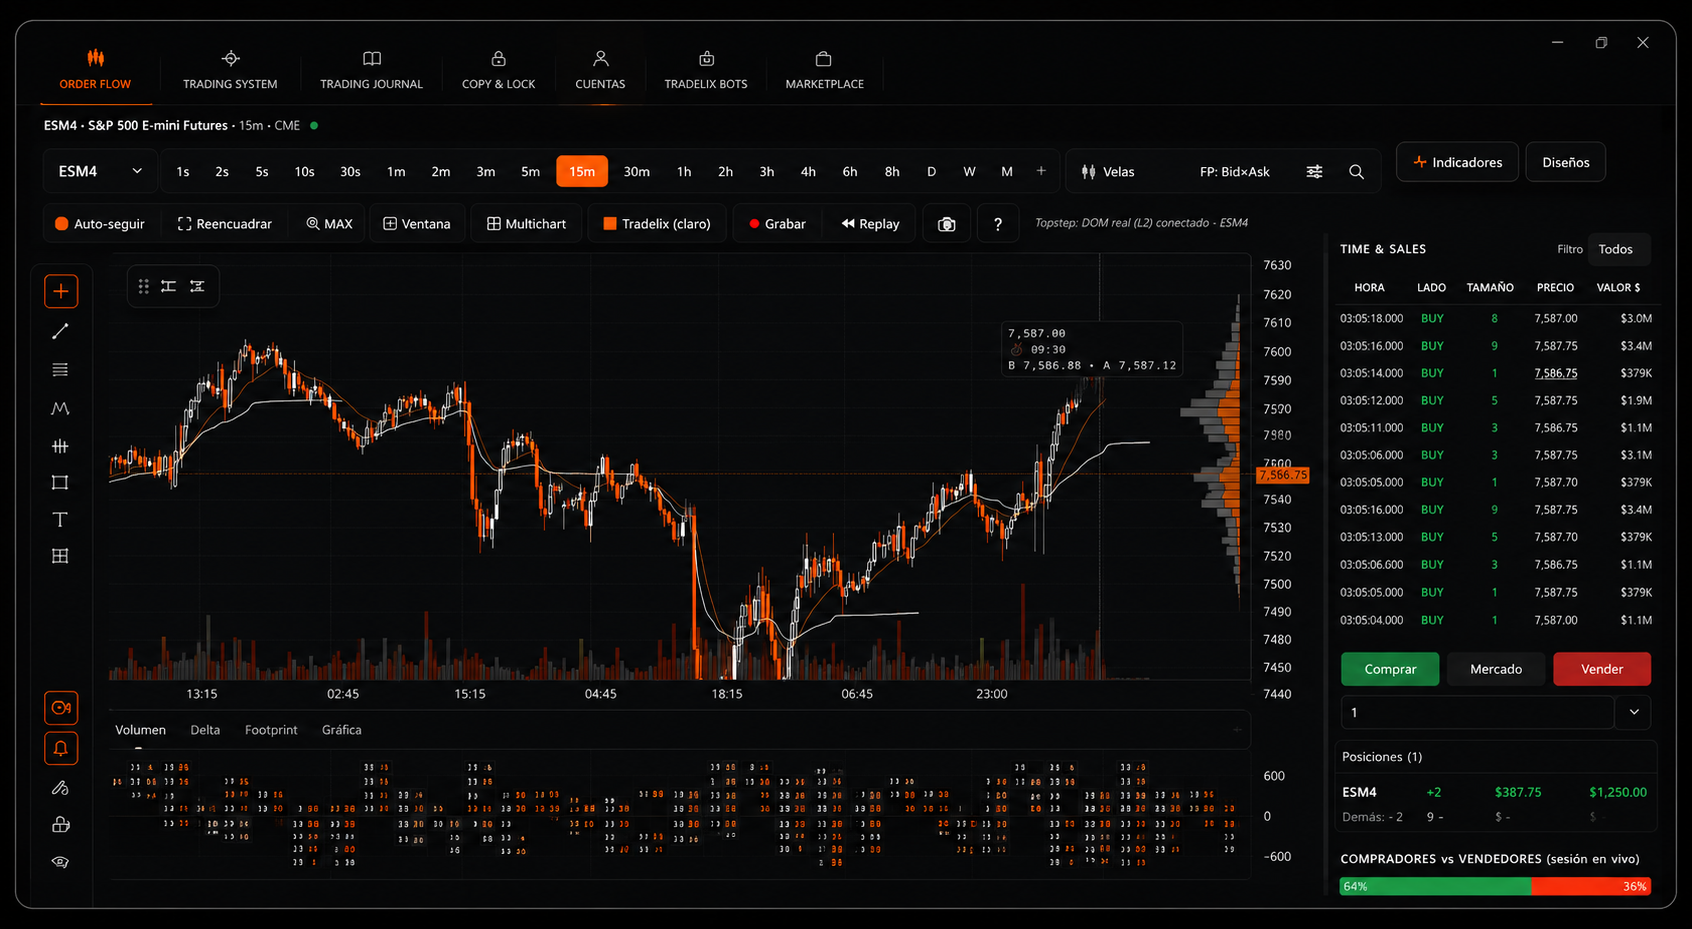This screenshot has height=929, width=1692.
Task: Switch to the Trading Journal tab
Action: 371,70
